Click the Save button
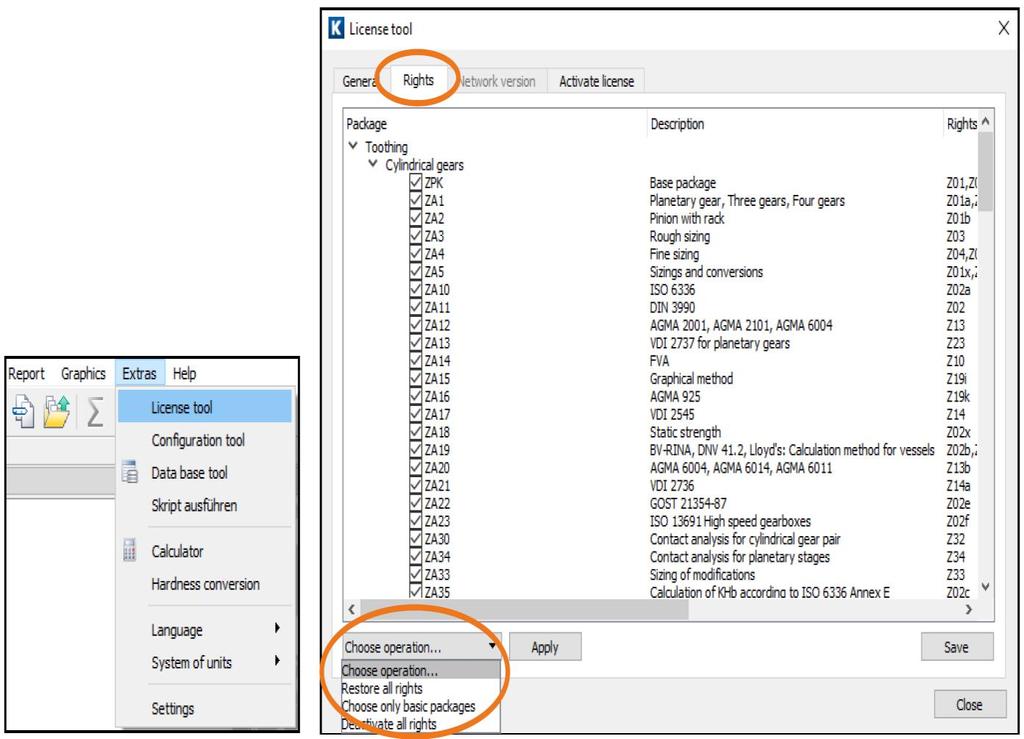This screenshot has width=1024, height=739. [x=957, y=647]
